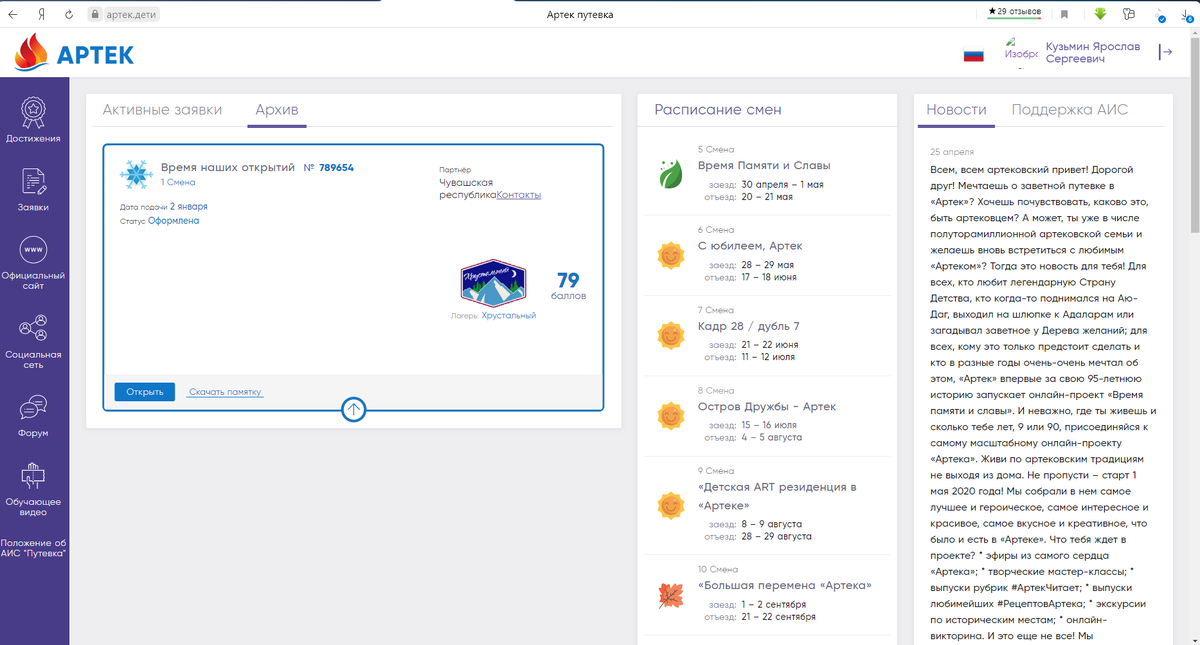Click the Russian flag language icon
The width and height of the screenshot is (1200, 645).
973,54
